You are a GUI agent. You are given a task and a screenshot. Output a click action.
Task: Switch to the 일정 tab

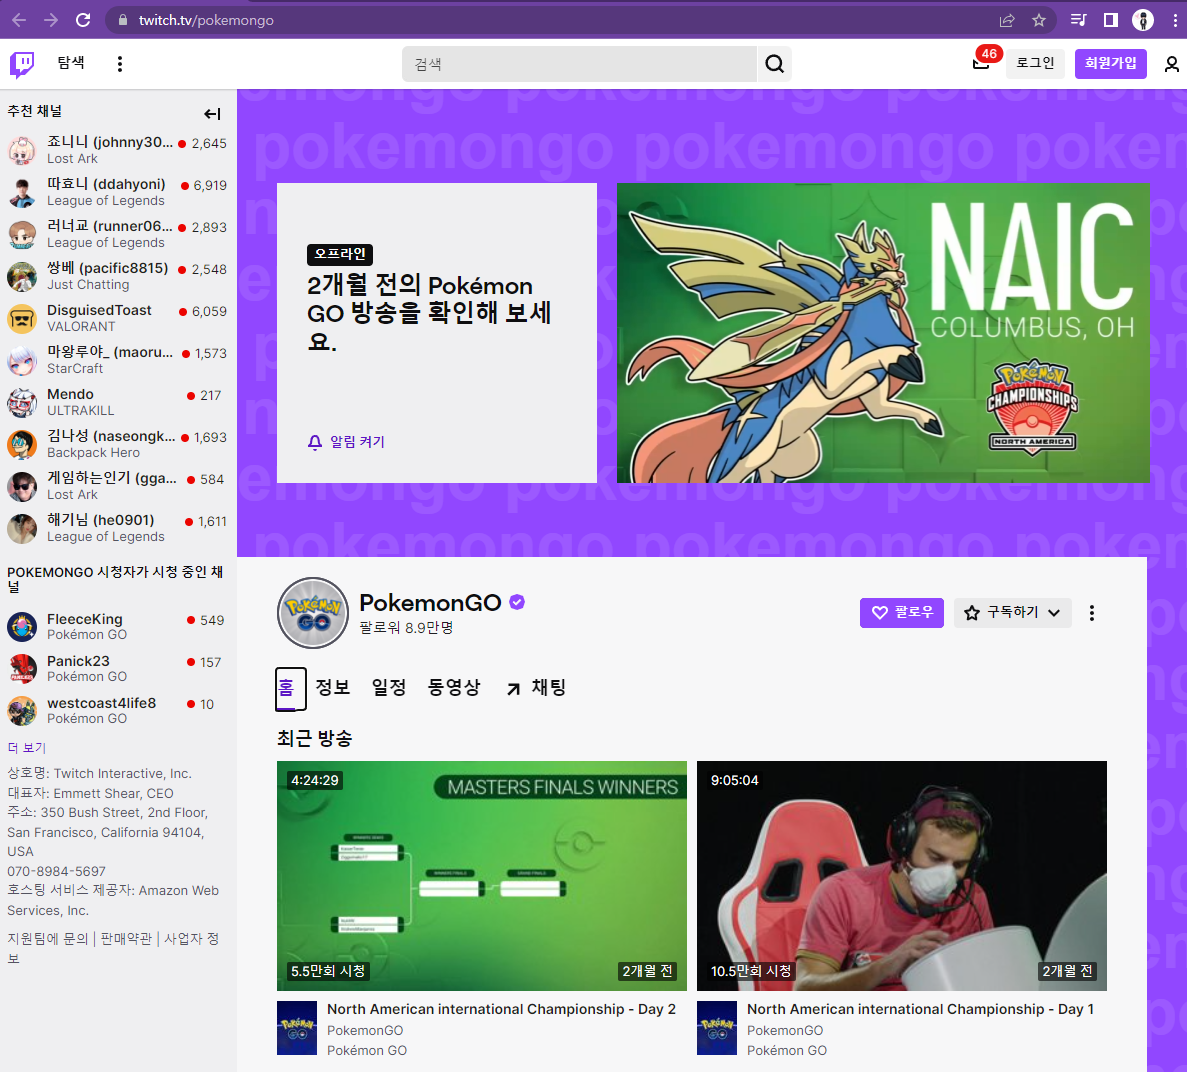point(388,687)
